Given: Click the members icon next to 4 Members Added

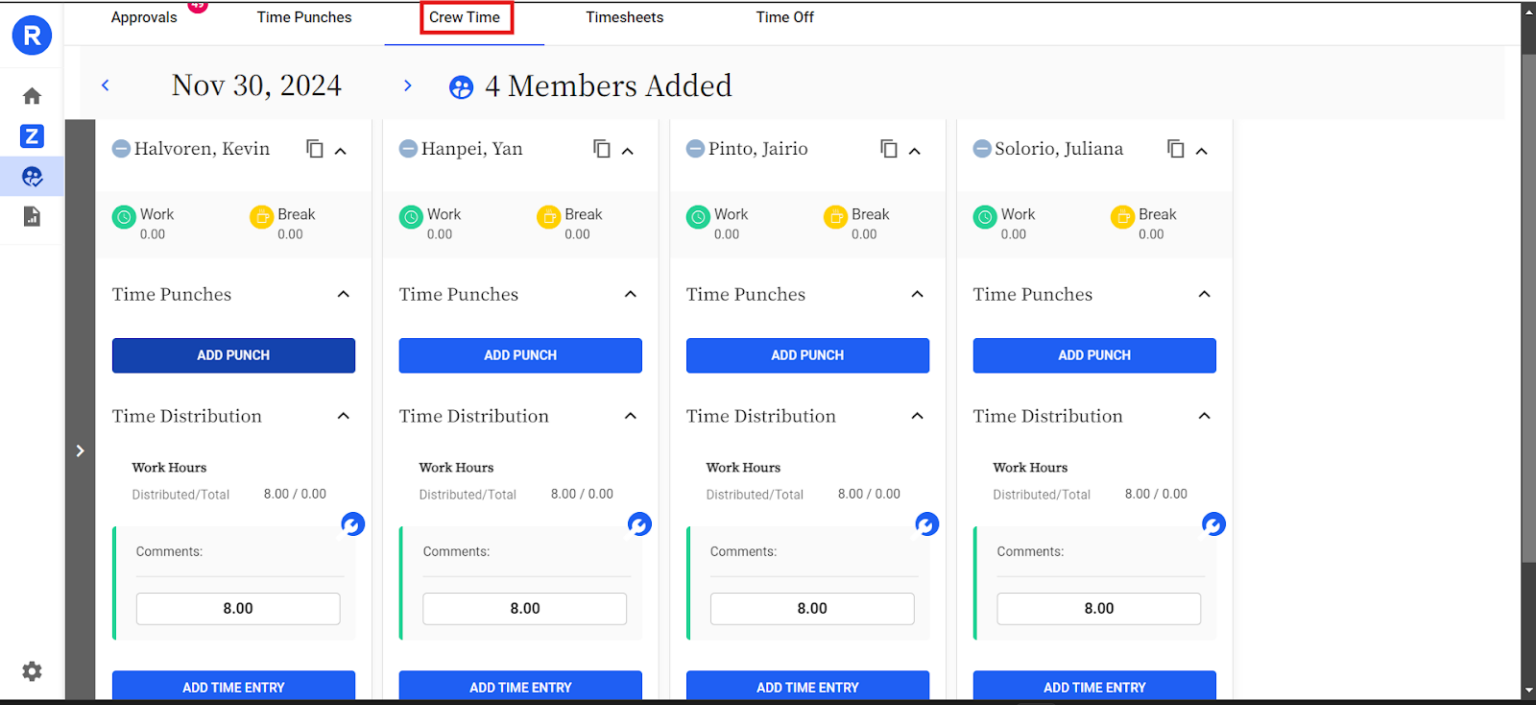Looking at the screenshot, I should (460, 87).
